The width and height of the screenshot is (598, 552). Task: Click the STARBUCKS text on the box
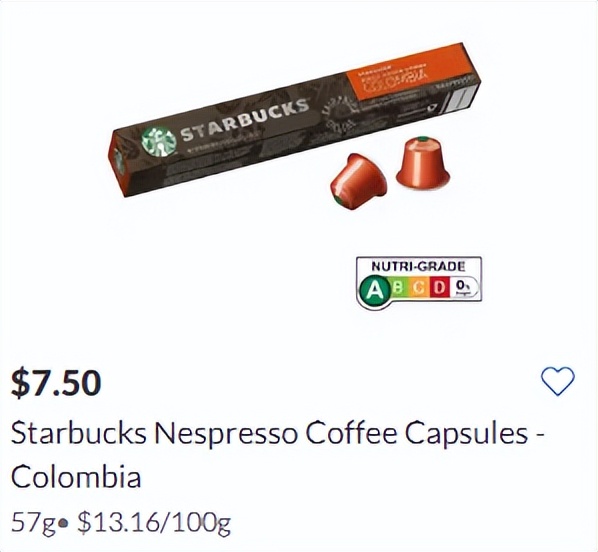point(245,119)
